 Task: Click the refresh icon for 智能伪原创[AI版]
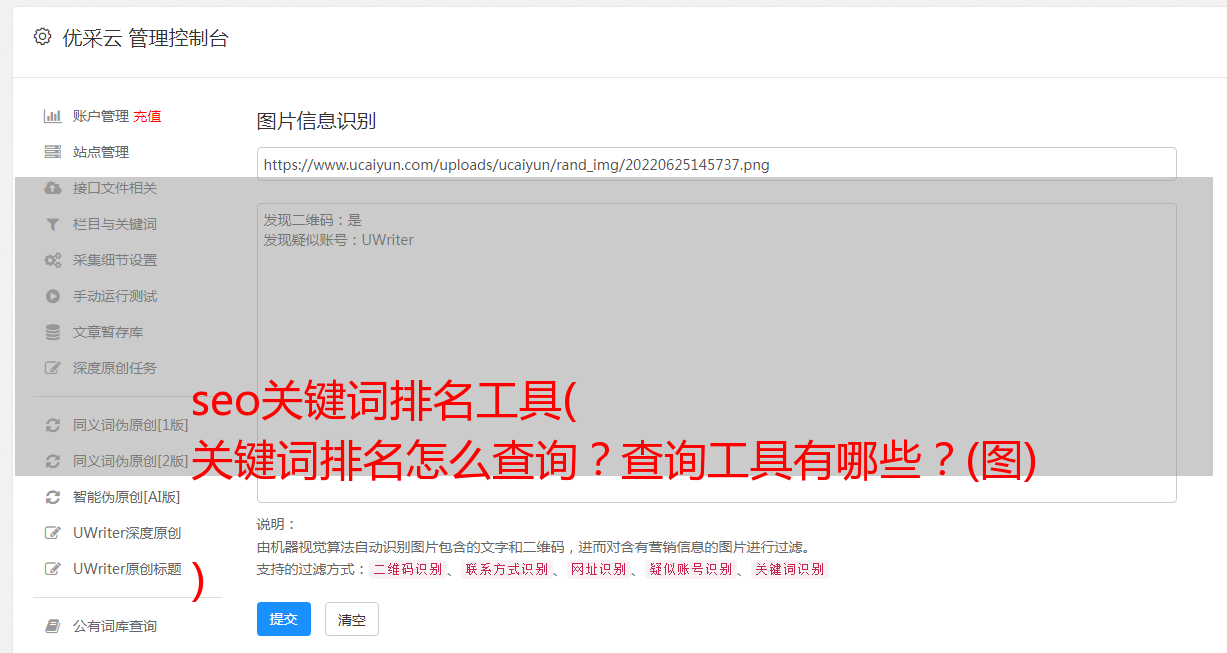53,497
